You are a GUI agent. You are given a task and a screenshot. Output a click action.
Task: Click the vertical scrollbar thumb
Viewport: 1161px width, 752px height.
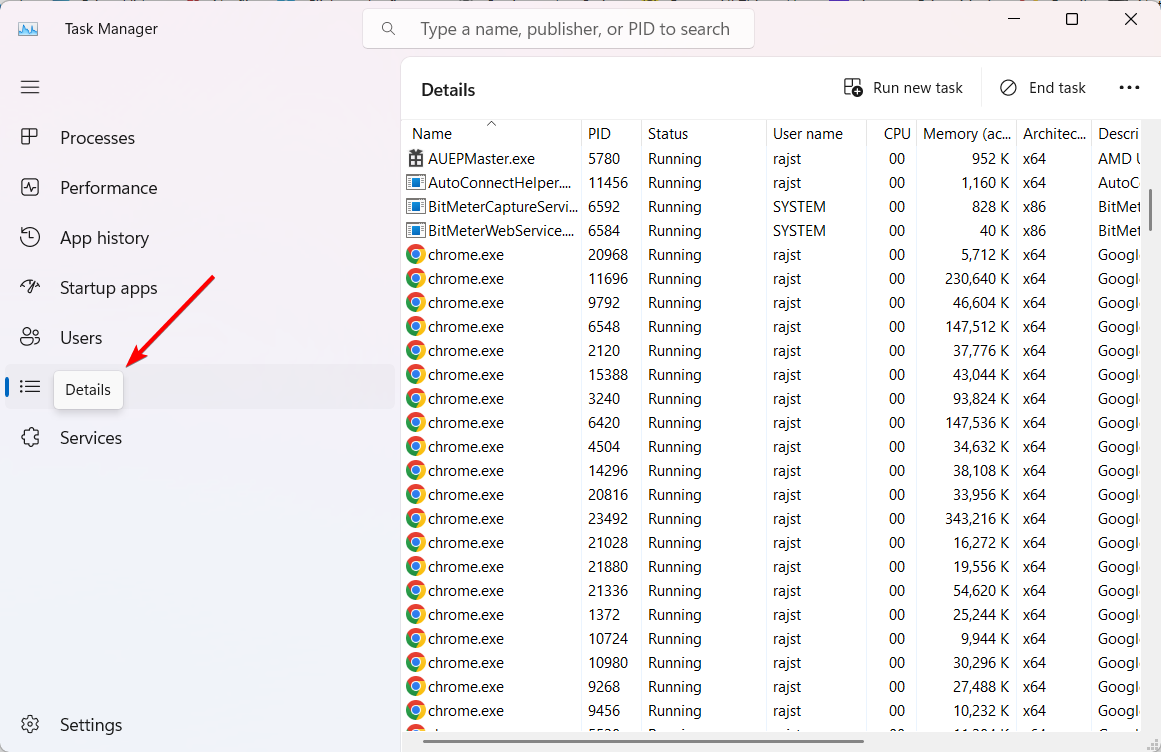1150,210
